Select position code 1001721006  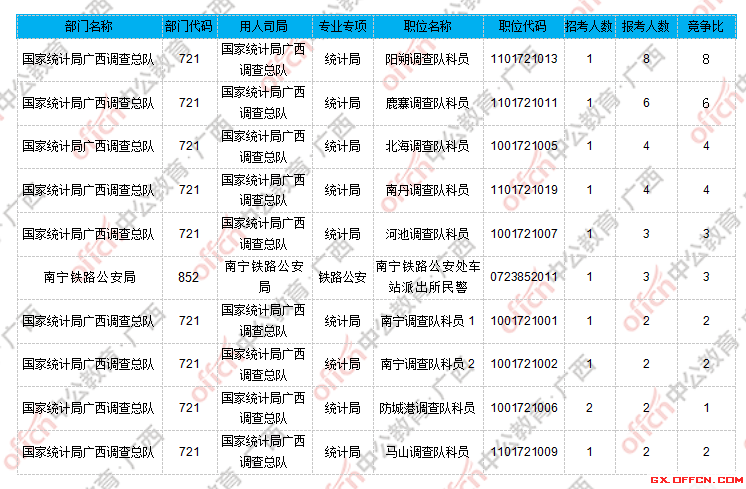524,408
